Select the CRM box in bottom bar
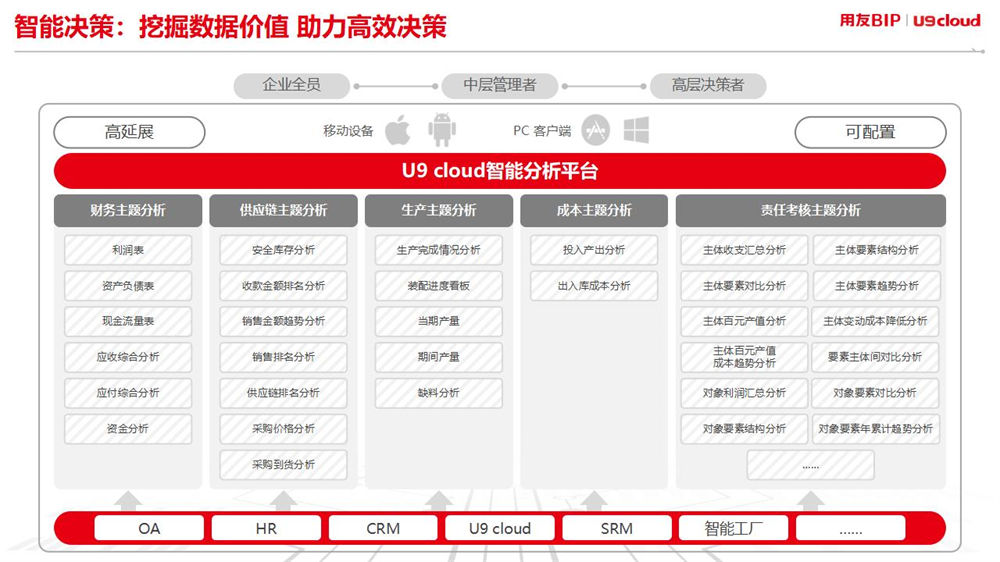1000x562 pixels. point(383,528)
